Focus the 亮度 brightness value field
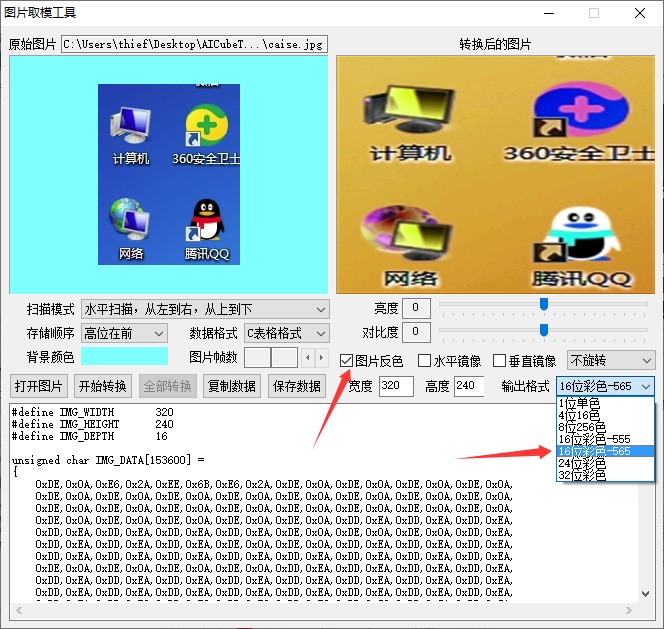 [x=416, y=308]
